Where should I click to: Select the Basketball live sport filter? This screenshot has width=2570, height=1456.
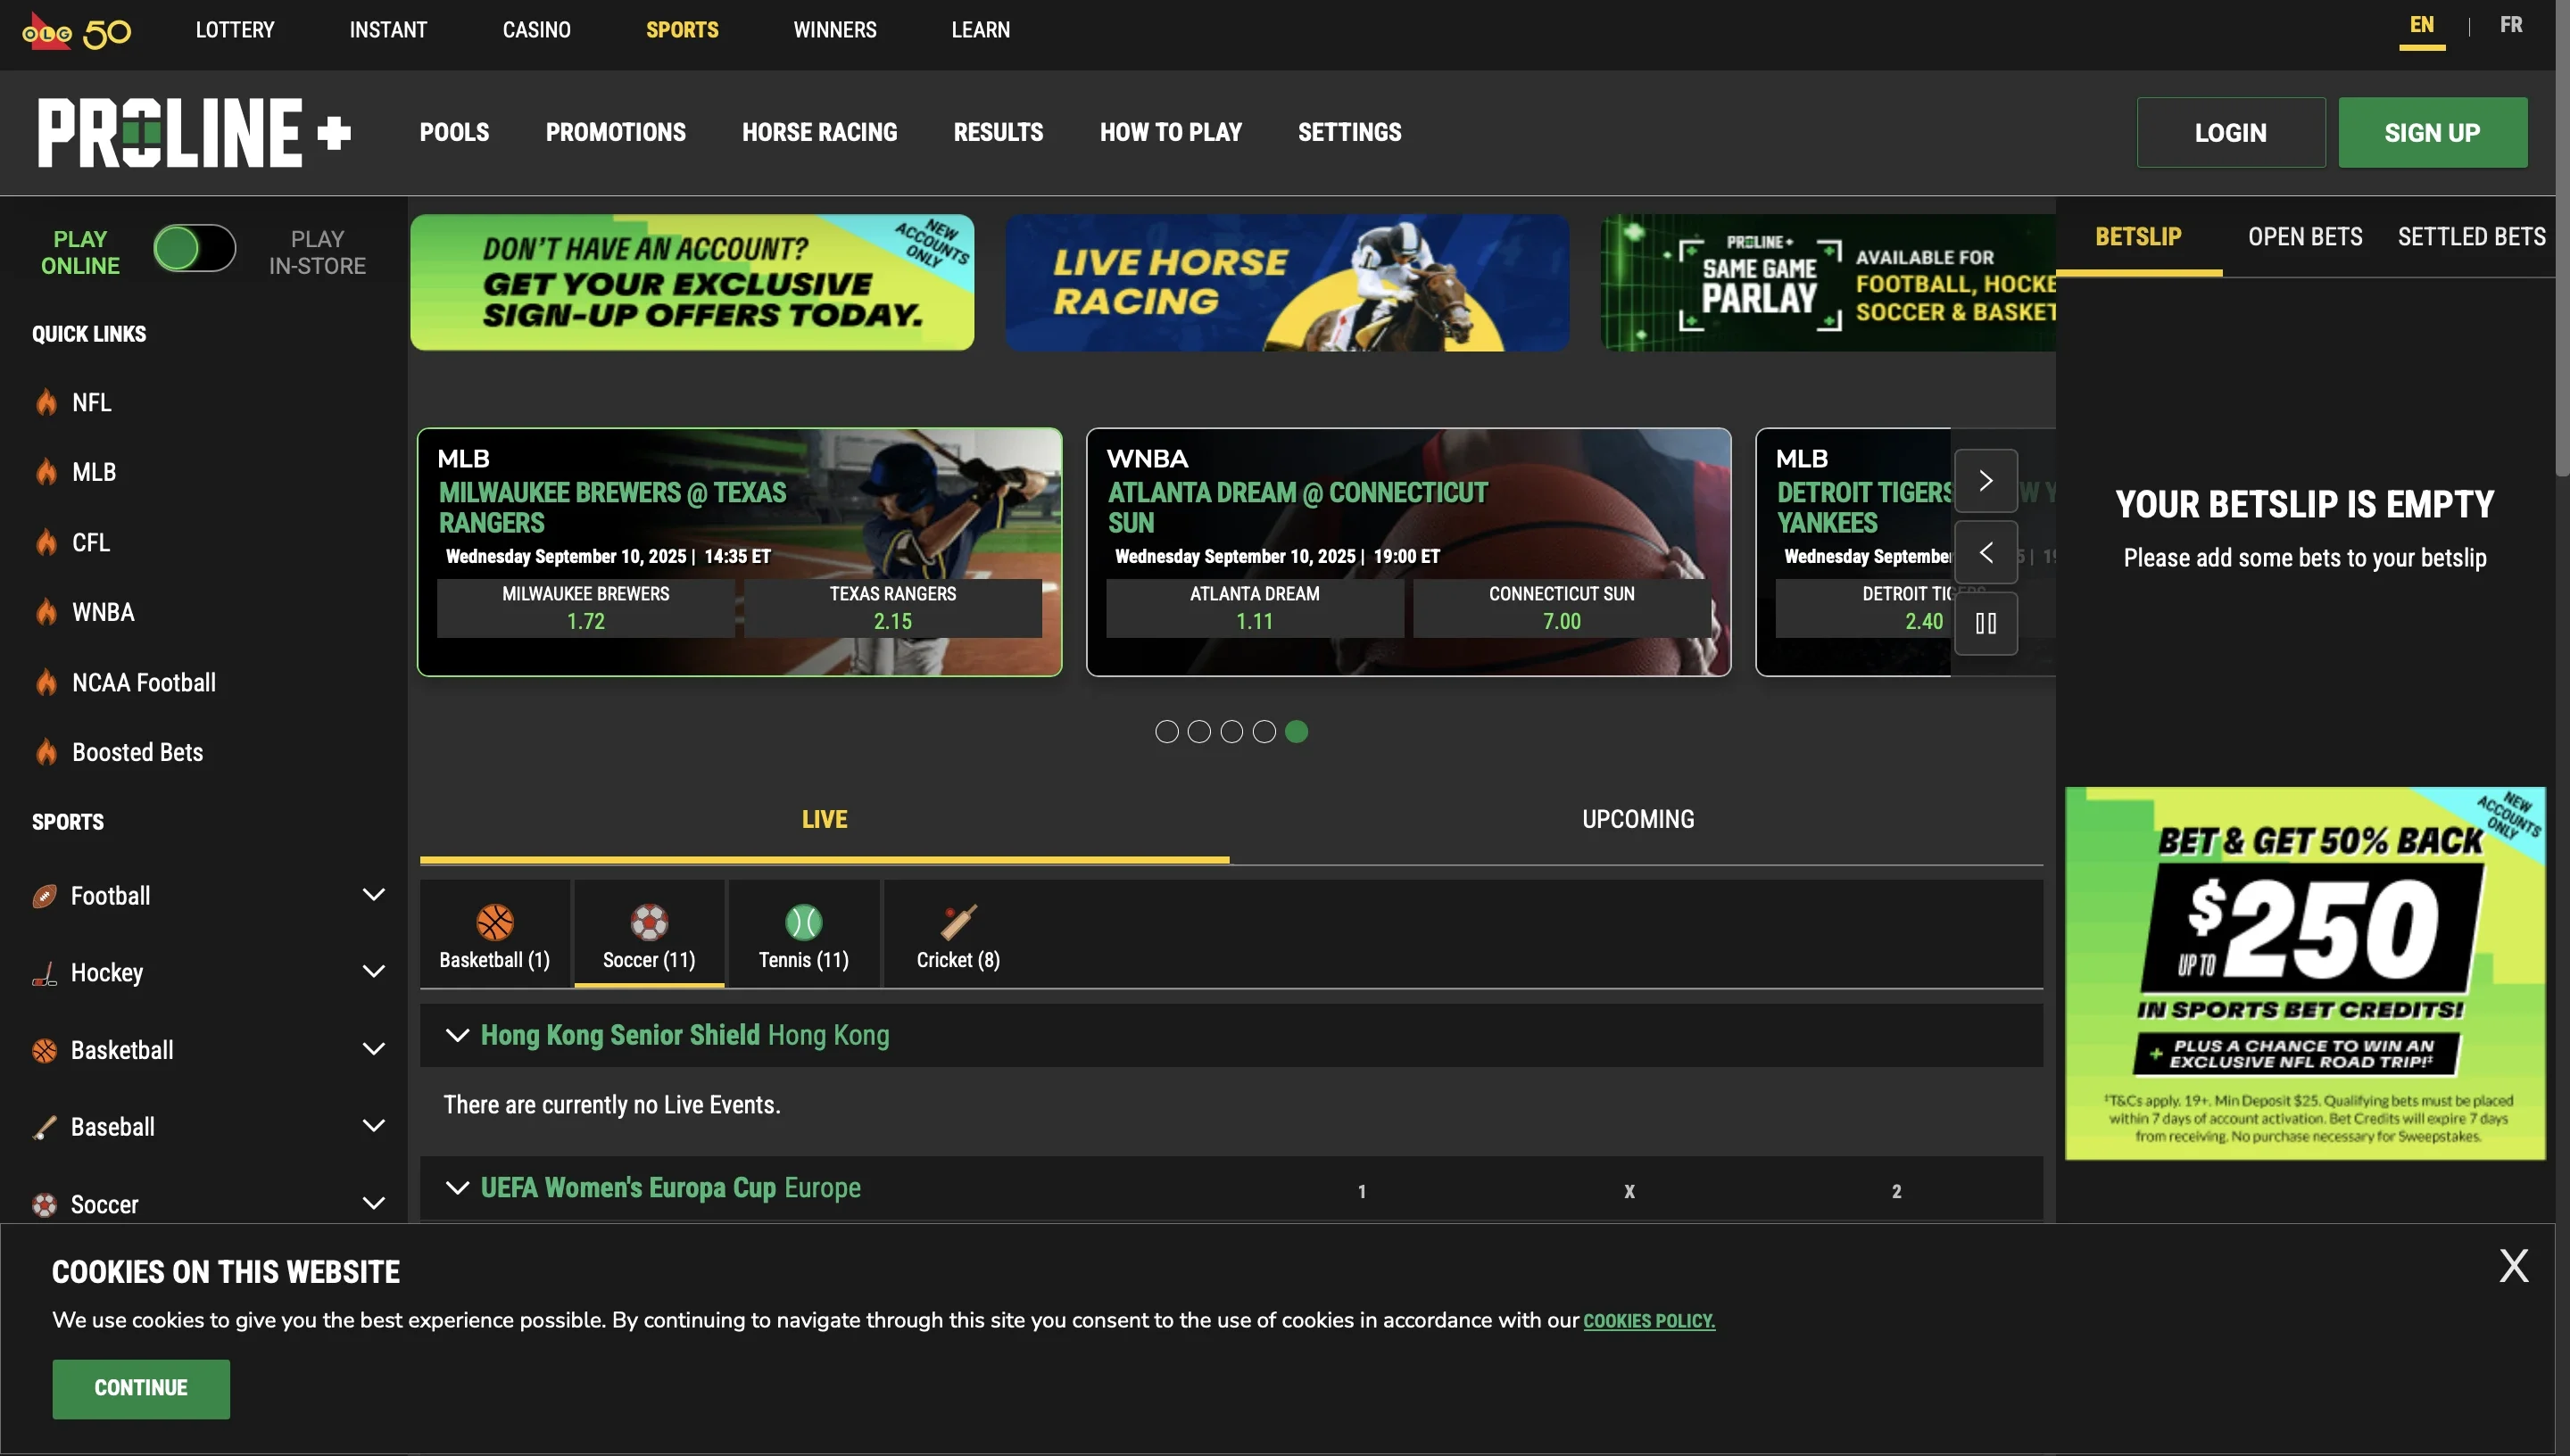494,935
